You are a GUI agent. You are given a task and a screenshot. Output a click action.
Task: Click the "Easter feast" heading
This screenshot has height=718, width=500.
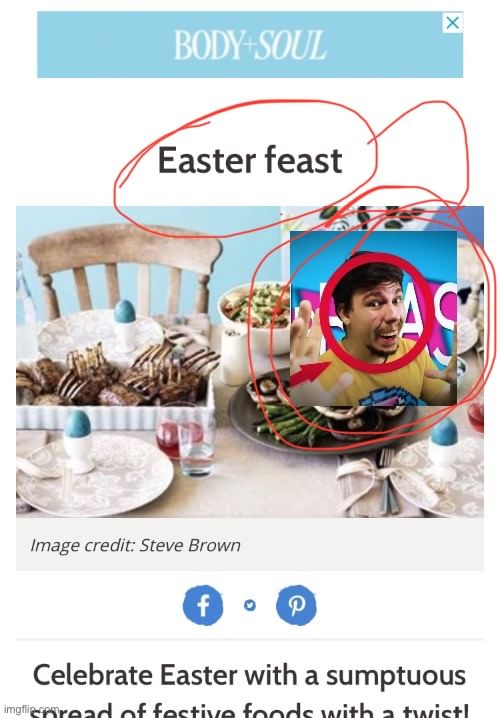250,160
